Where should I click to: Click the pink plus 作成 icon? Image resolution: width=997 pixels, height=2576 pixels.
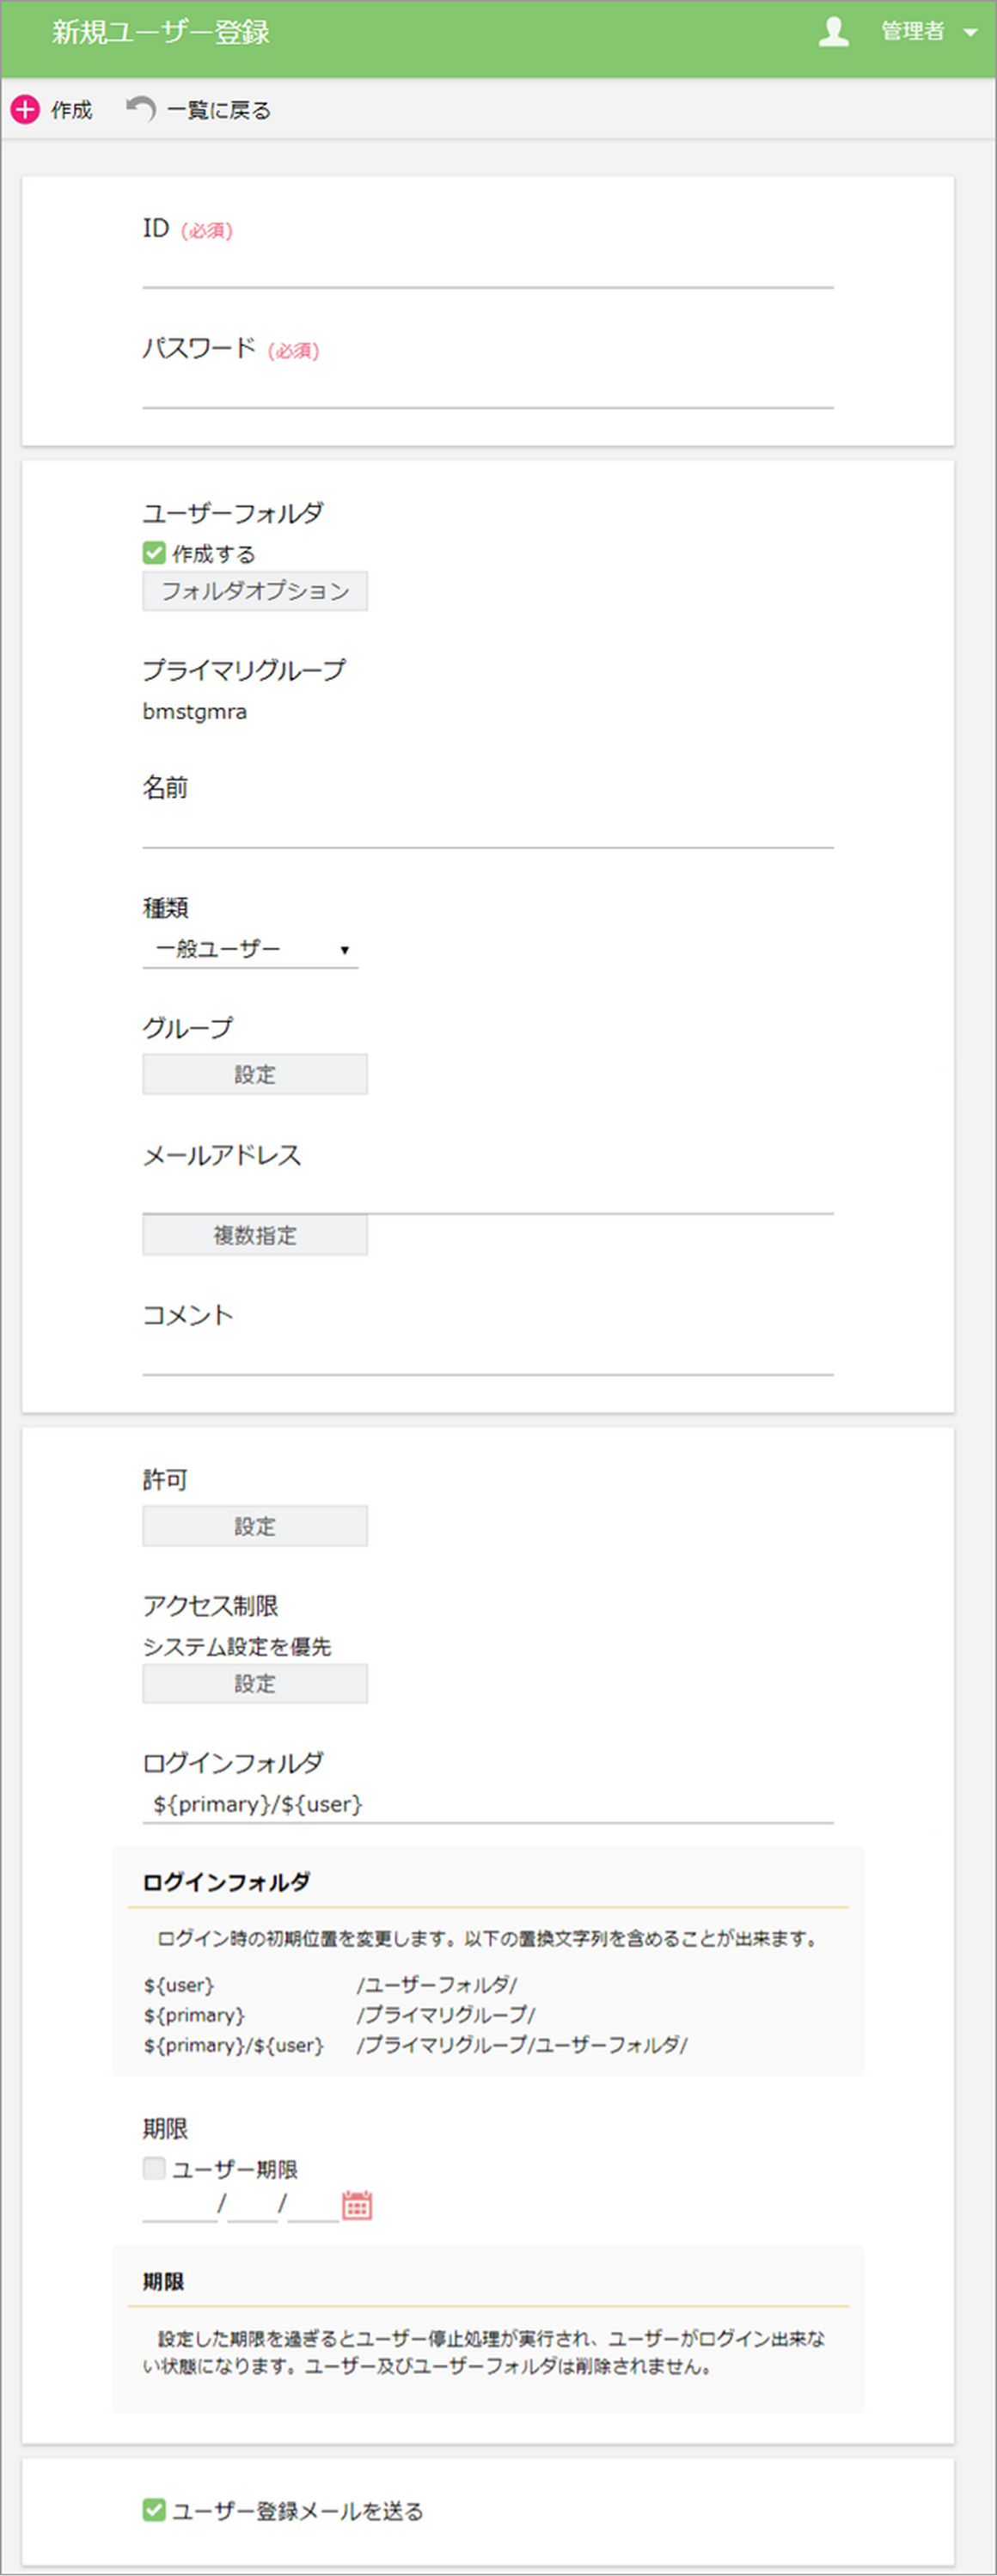click(23, 110)
